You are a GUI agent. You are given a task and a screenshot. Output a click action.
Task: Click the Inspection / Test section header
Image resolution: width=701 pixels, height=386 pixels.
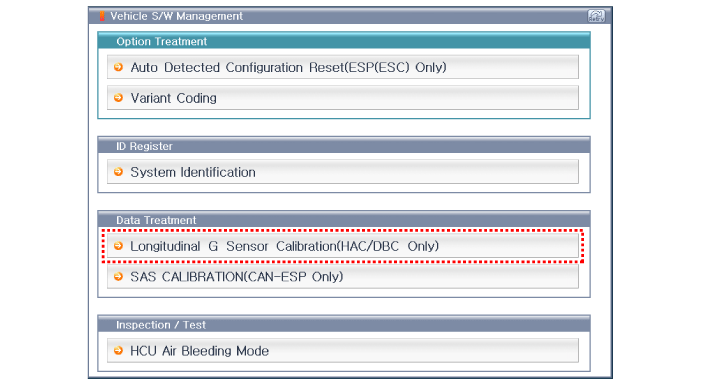pos(344,324)
